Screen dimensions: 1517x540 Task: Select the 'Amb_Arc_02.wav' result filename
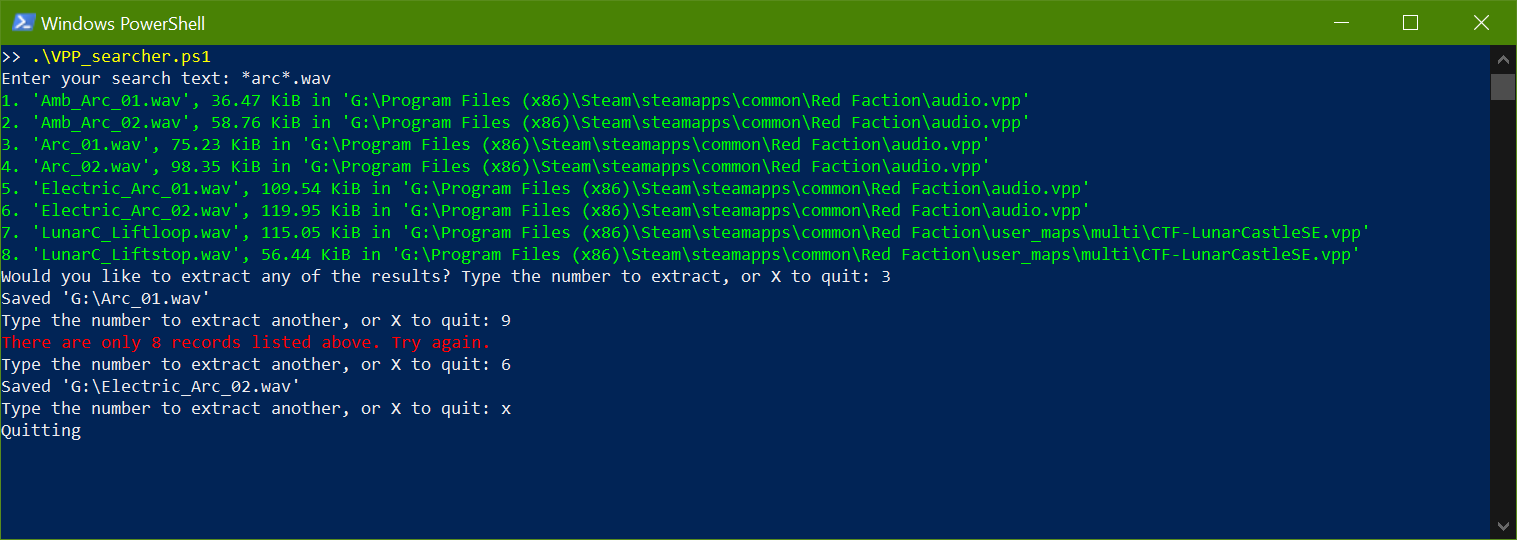(x=110, y=122)
